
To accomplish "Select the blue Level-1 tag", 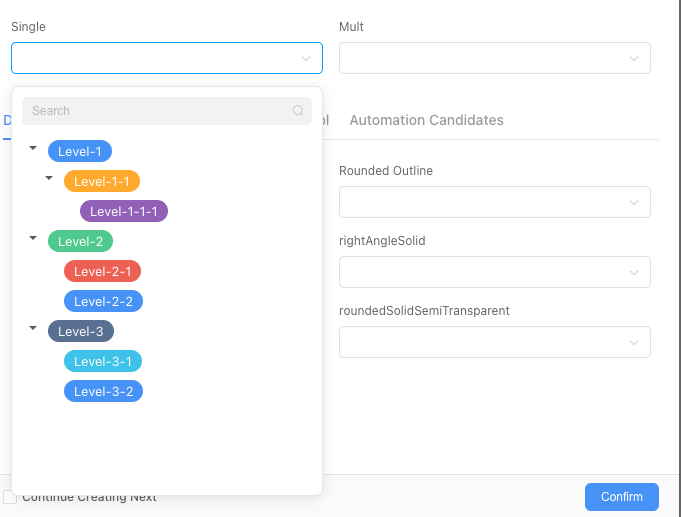I will click(x=80, y=151).
